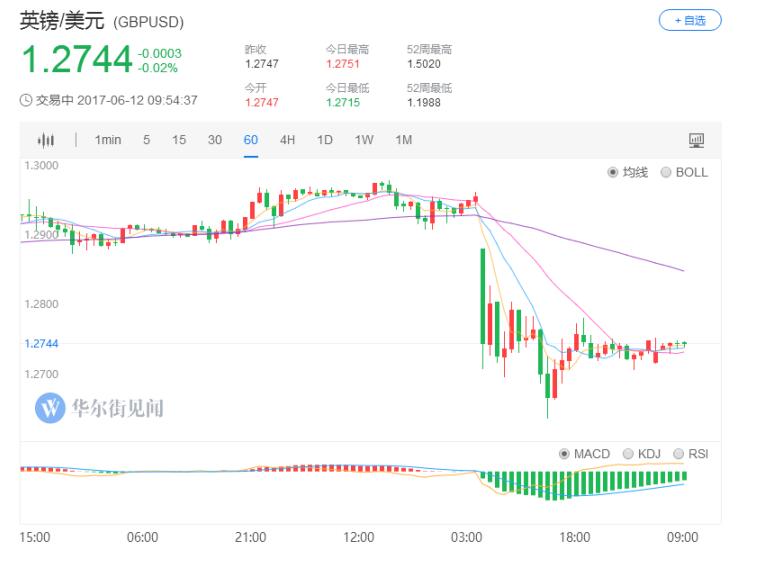Open the 1M monthly chart
Viewport: 770px width, 567px height.
403,140
